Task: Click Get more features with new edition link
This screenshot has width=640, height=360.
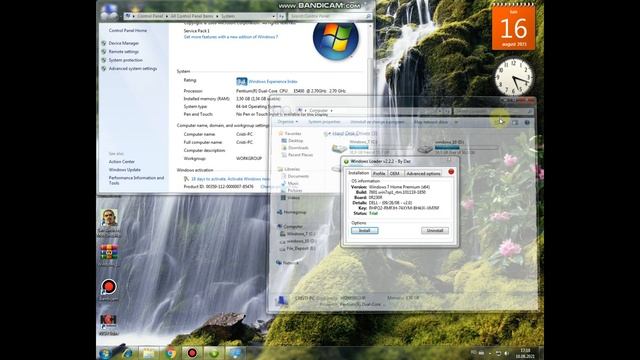Action: 231,37
